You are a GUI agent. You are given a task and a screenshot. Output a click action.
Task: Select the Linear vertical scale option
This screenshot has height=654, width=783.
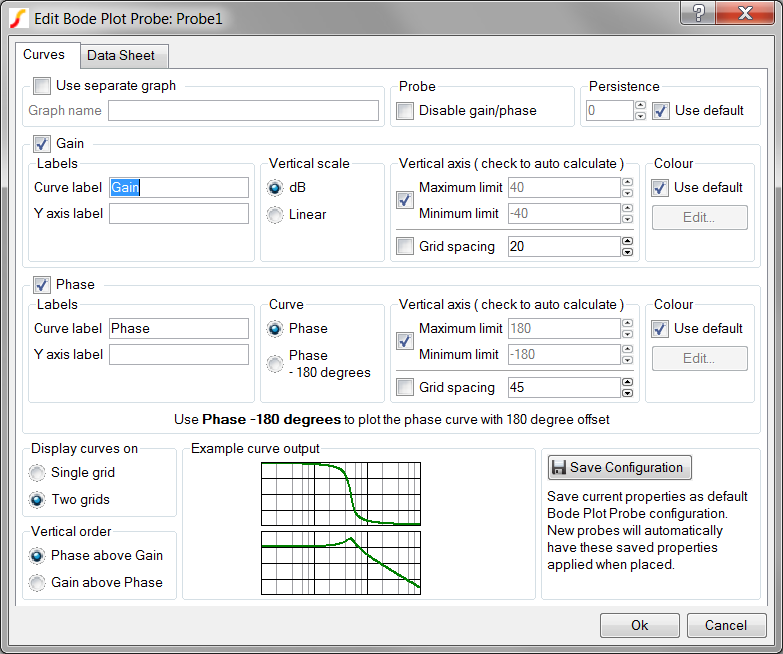point(275,214)
